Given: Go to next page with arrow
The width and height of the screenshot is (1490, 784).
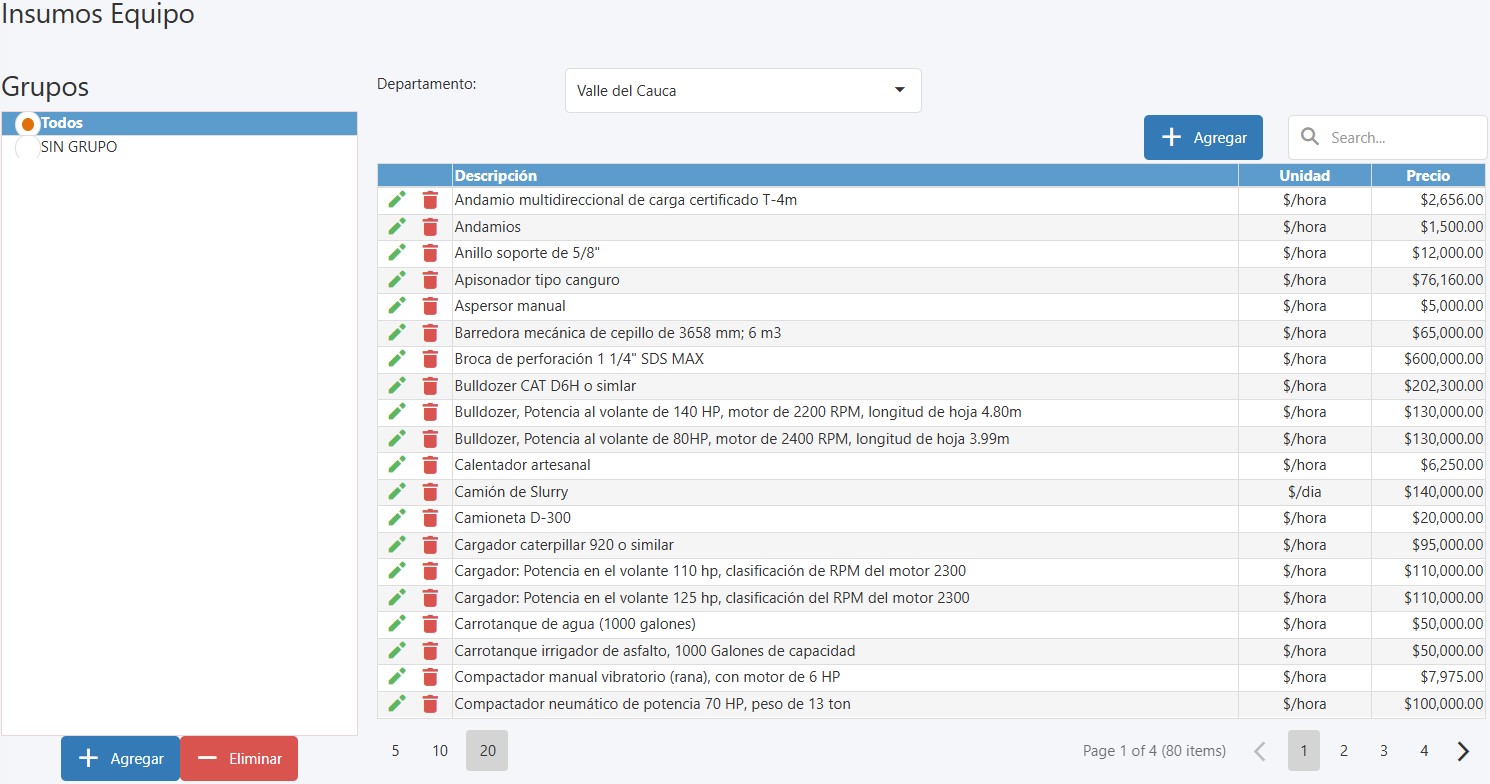Looking at the screenshot, I should [x=1463, y=751].
